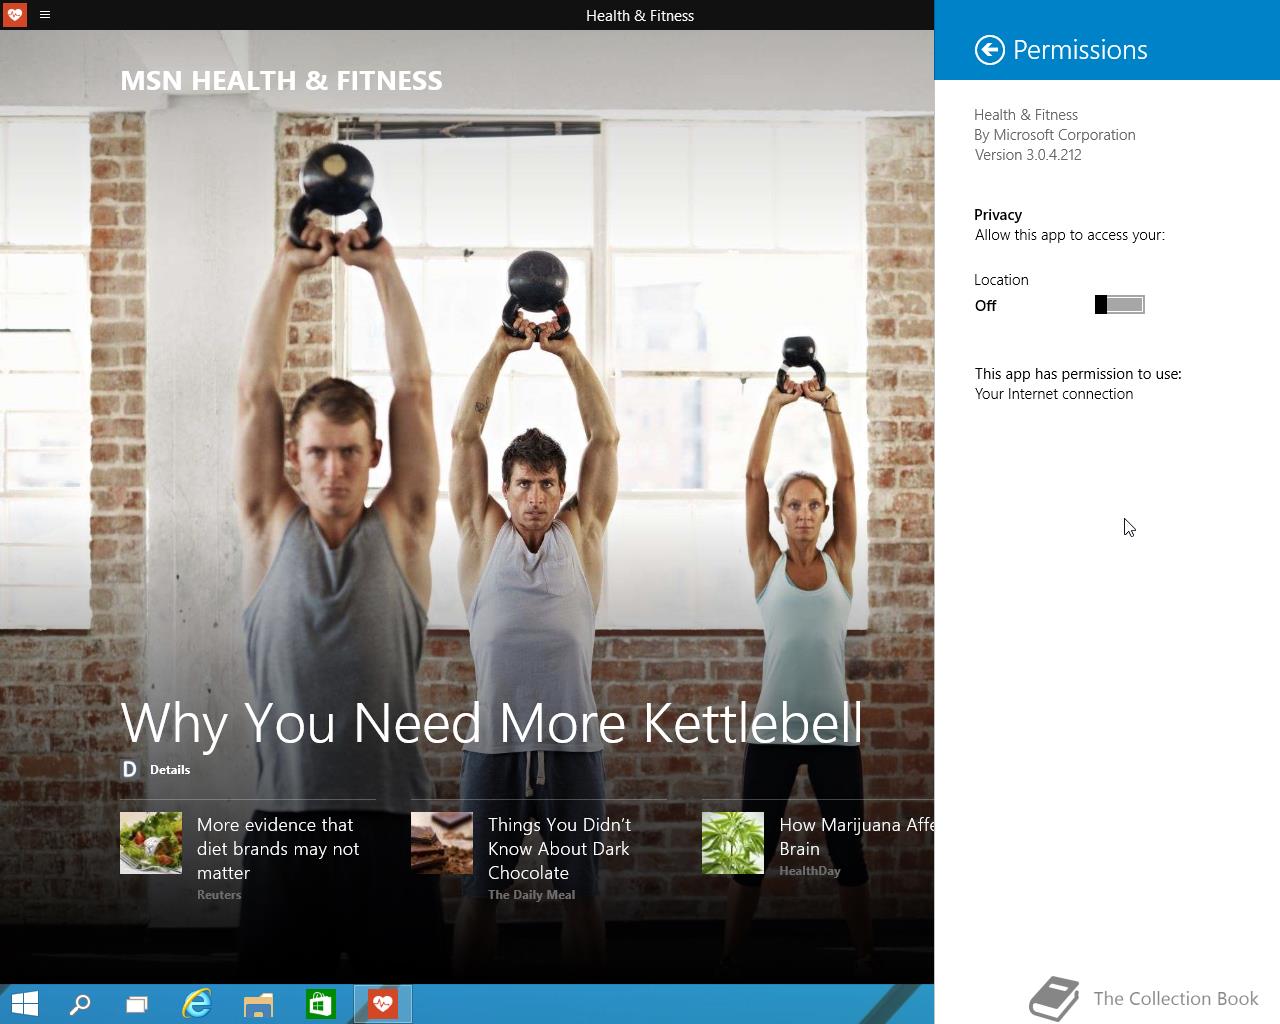The height and width of the screenshot is (1024, 1280).
Task: Open File Explorer from taskbar
Action: point(258,1004)
